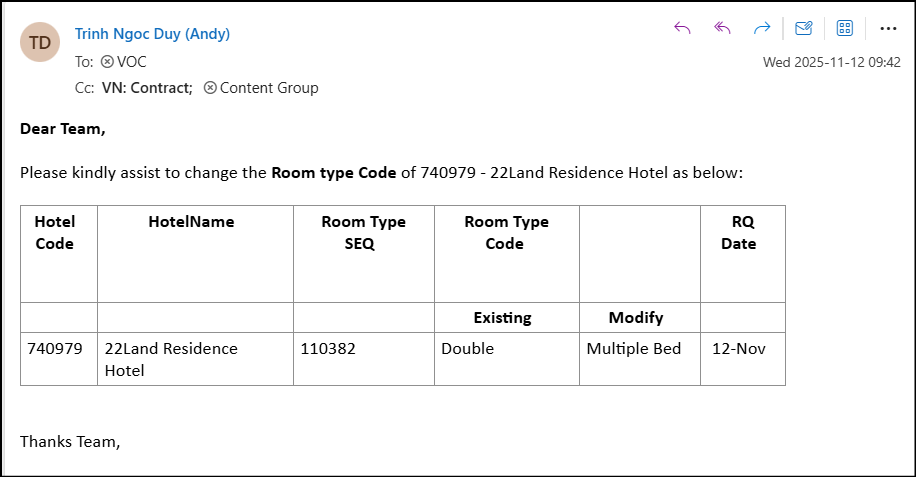Click the presence icon beside VOC
This screenshot has height=477, width=916.
pos(107,61)
